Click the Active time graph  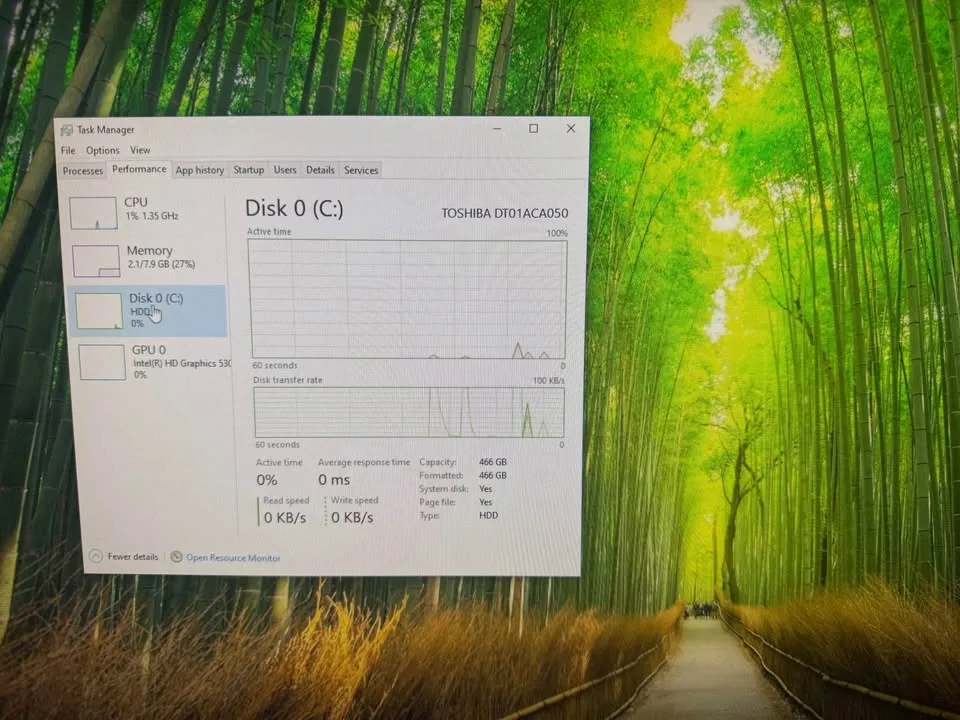(x=407, y=298)
